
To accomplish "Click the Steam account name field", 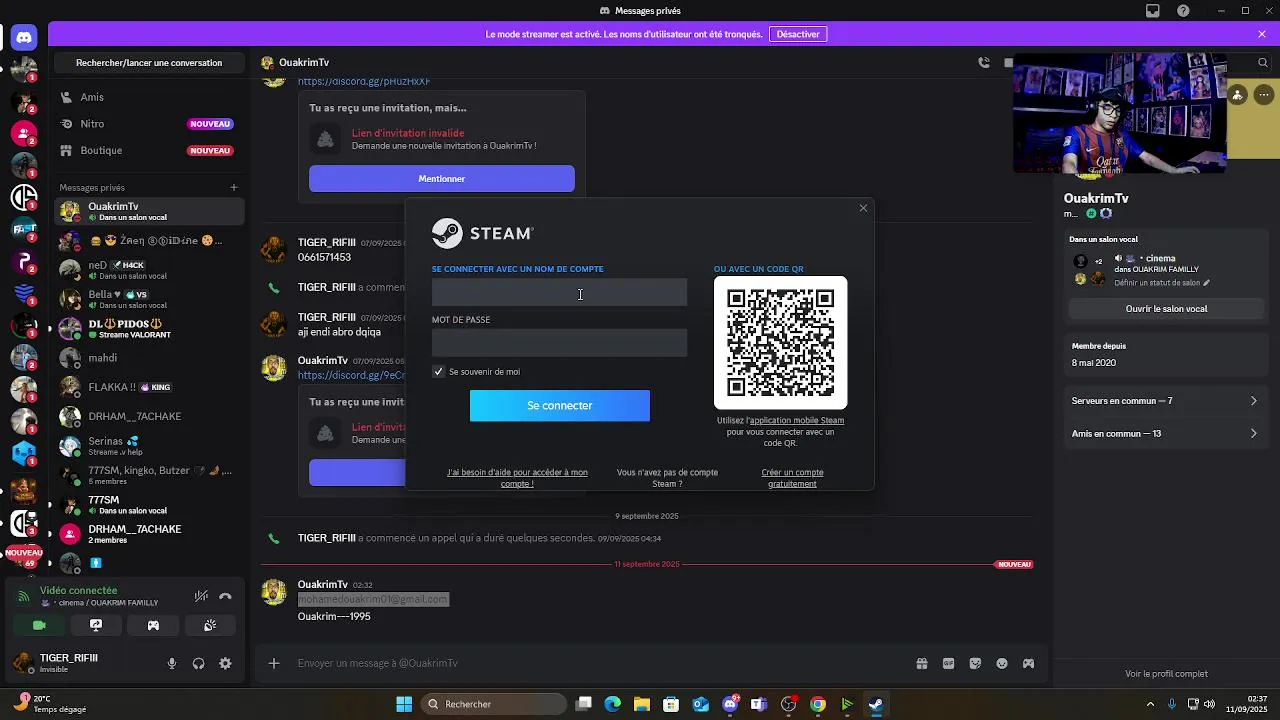I will point(559,292).
